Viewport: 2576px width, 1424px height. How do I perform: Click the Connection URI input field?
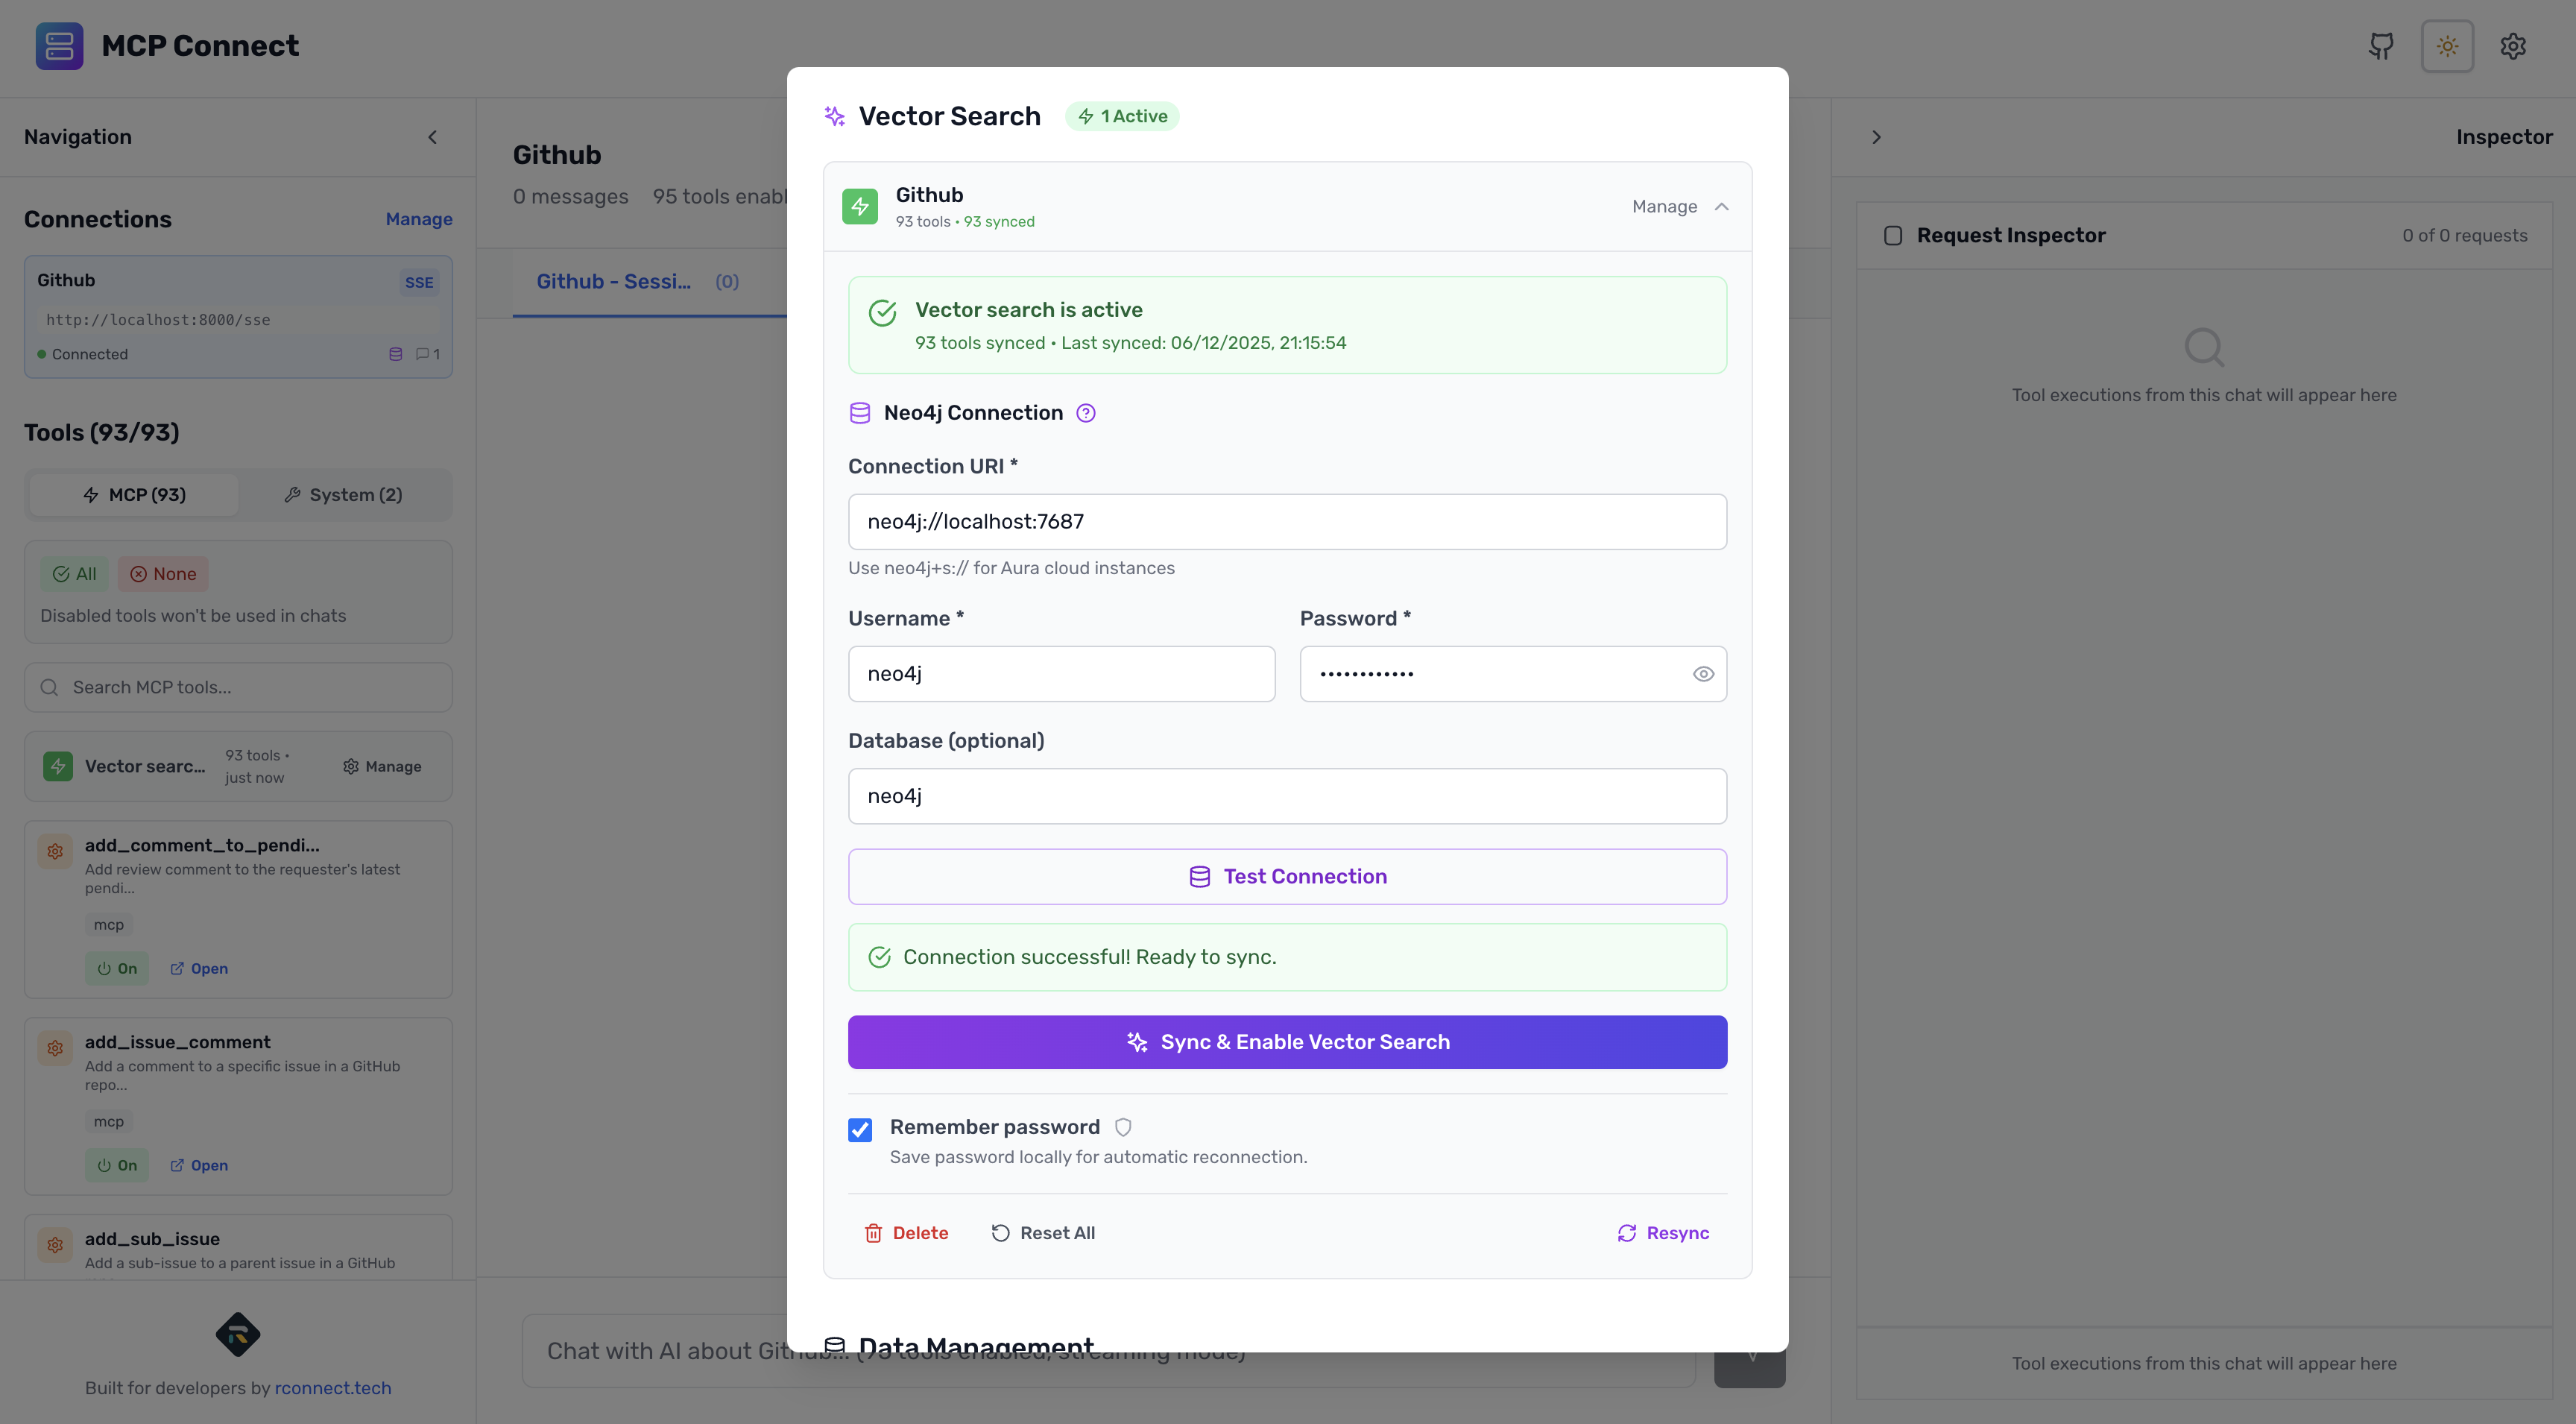(x=1287, y=521)
